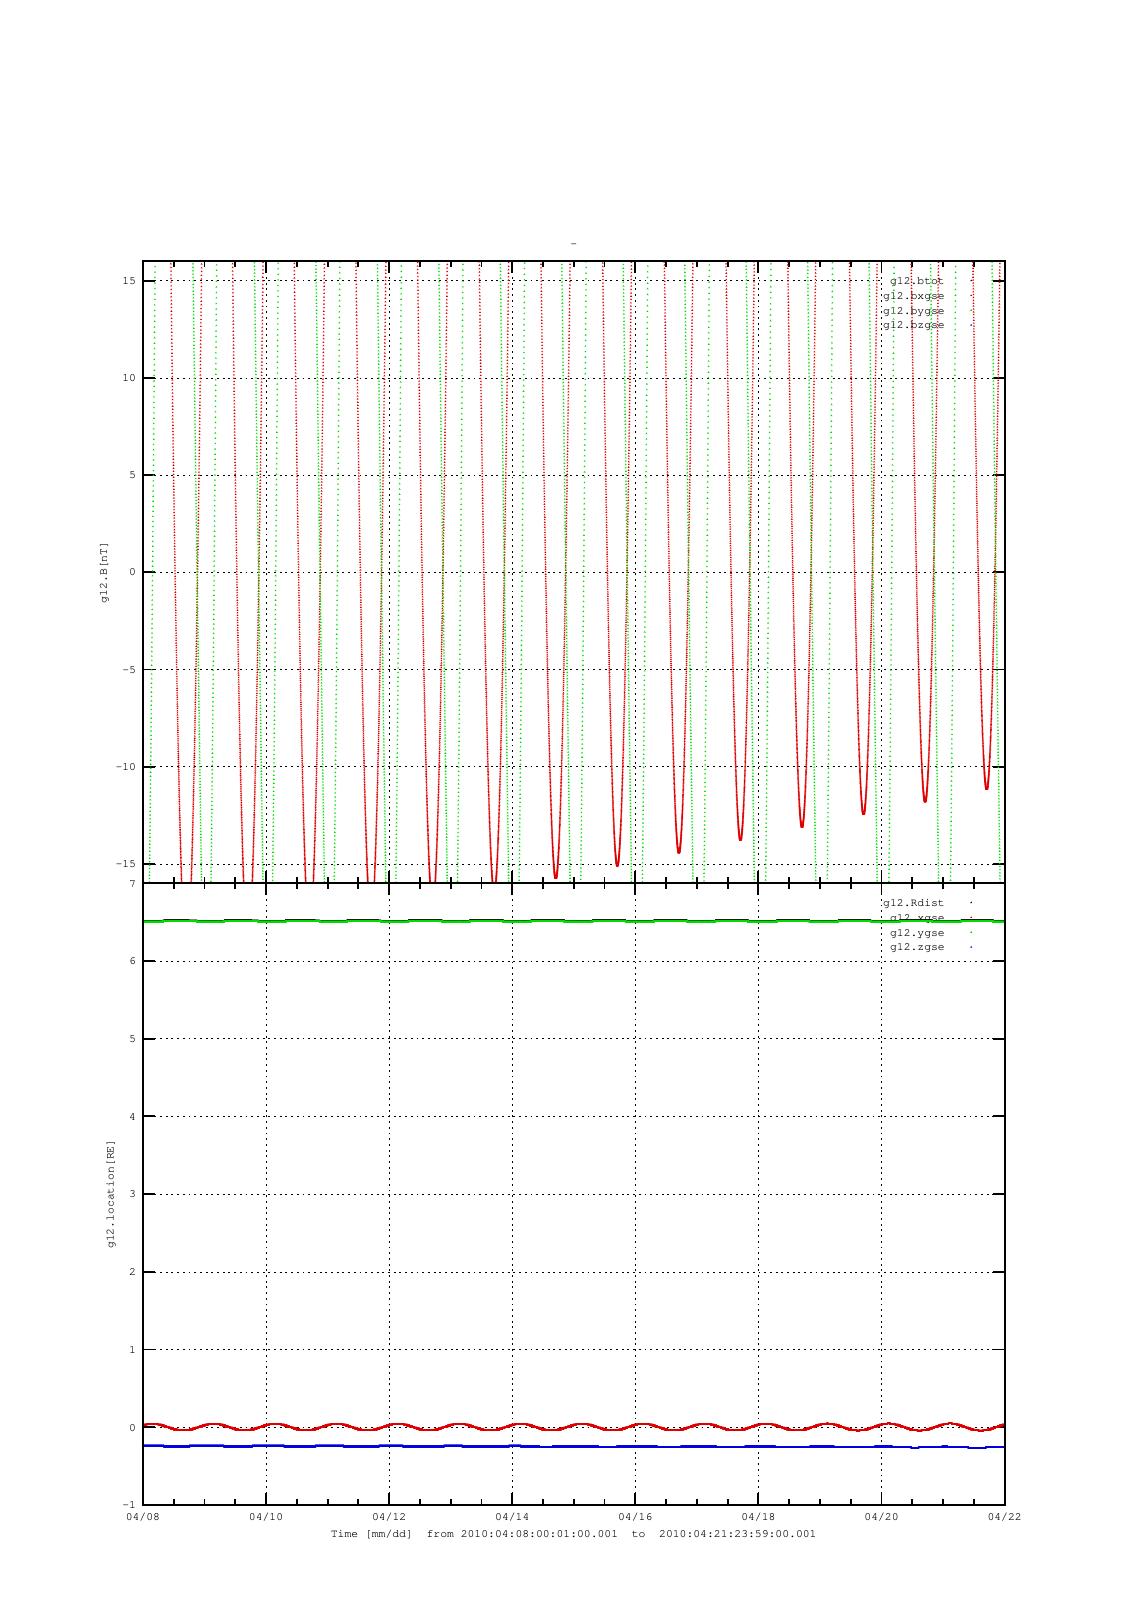Viewport: 1131px width, 1600px height.
Task: Click the g12.Rdist legend entry
Action: [x=912, y=903]
